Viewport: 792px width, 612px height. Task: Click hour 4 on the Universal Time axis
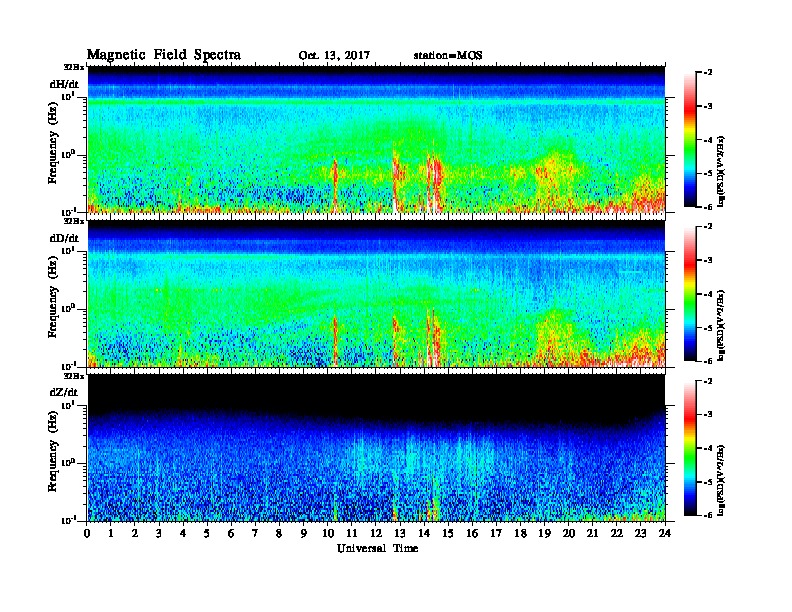(x=183, y=533)
